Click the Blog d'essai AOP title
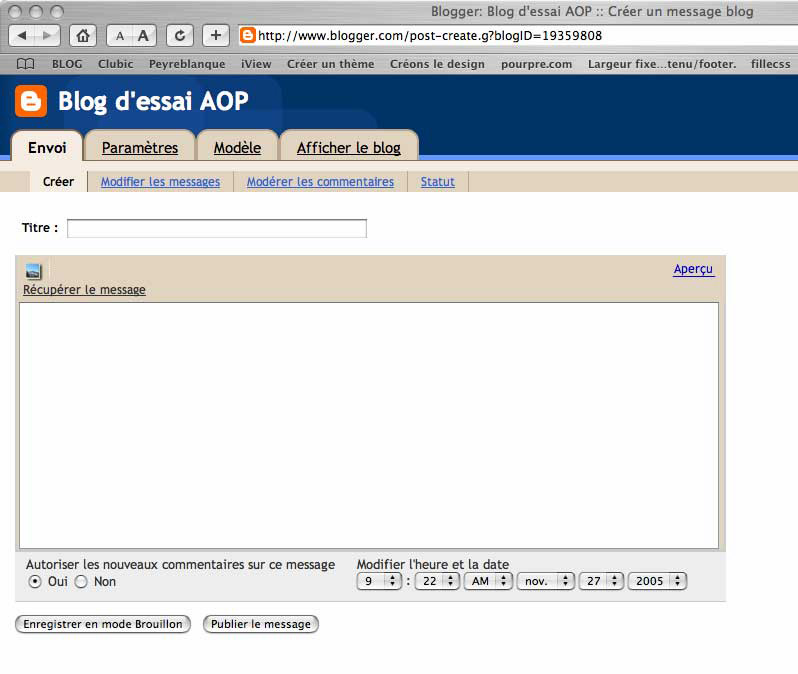The height and width of the screenshot is (674, 798). click(x=153, y=101)
